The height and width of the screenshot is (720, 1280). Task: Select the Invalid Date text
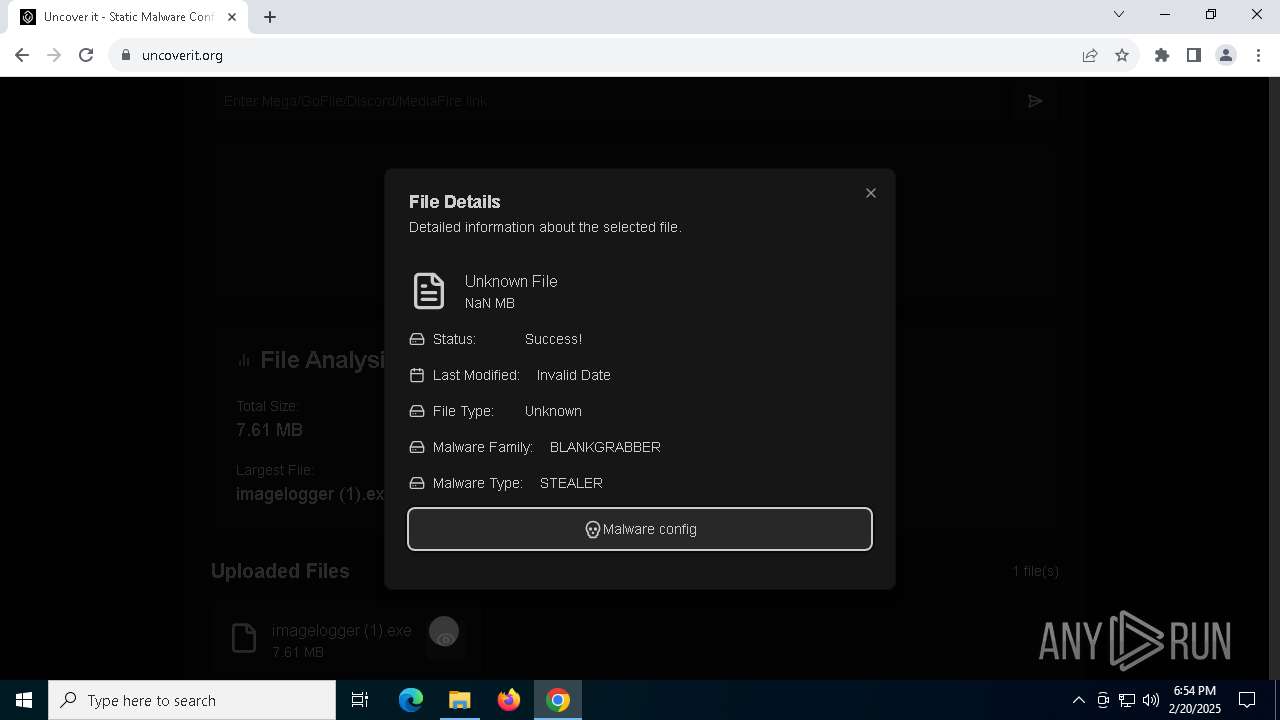[x=573, y=375]
